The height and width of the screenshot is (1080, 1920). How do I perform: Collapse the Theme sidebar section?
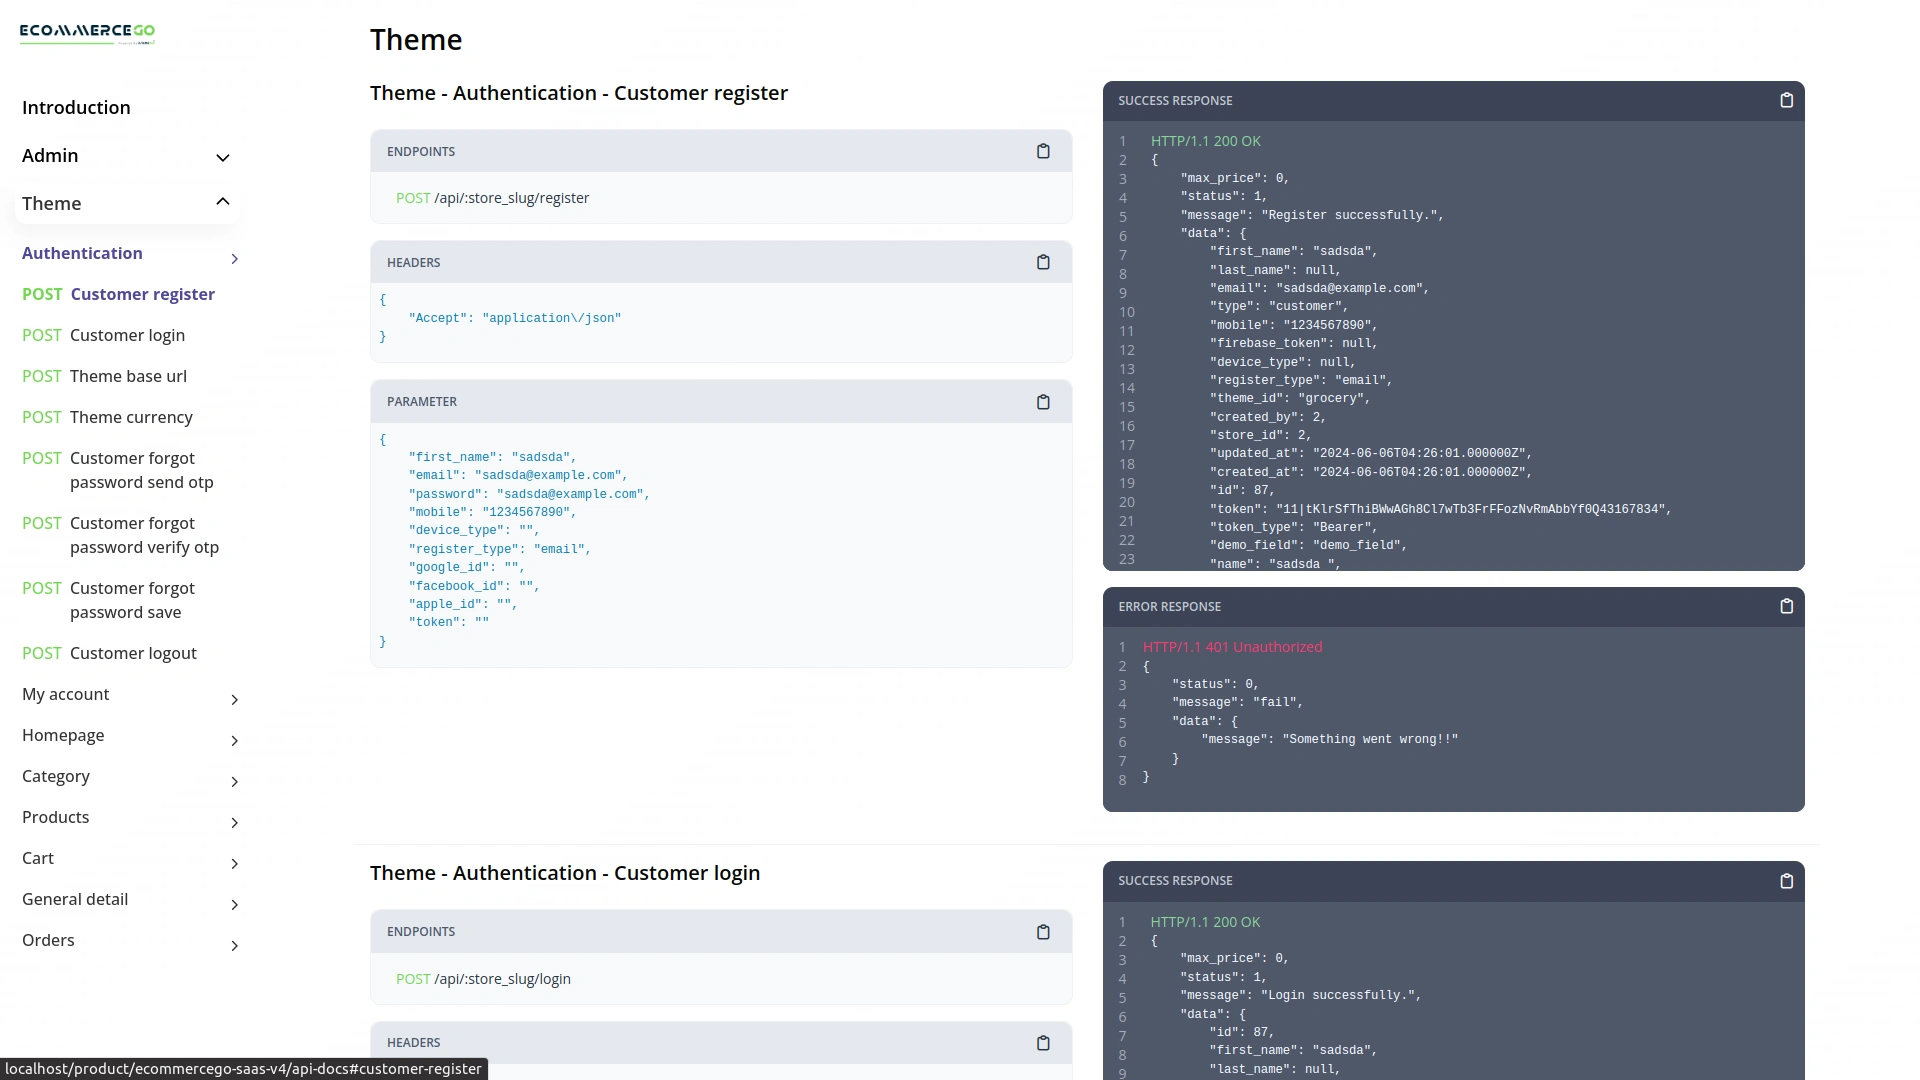pyautogui.click(x=223, y=203)
